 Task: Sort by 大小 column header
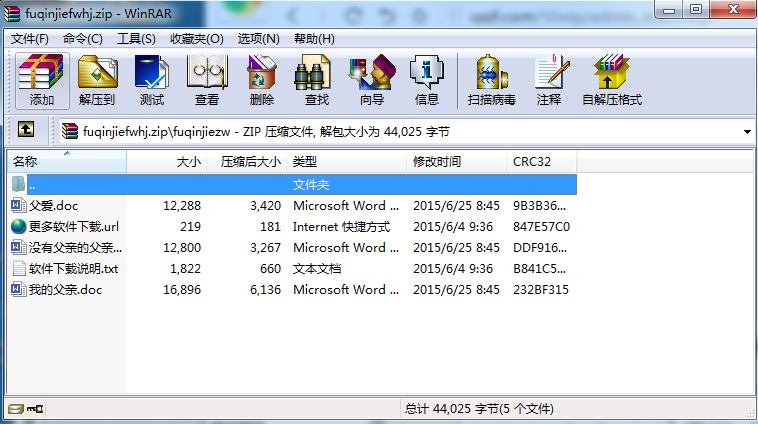(x=167, y=161)
